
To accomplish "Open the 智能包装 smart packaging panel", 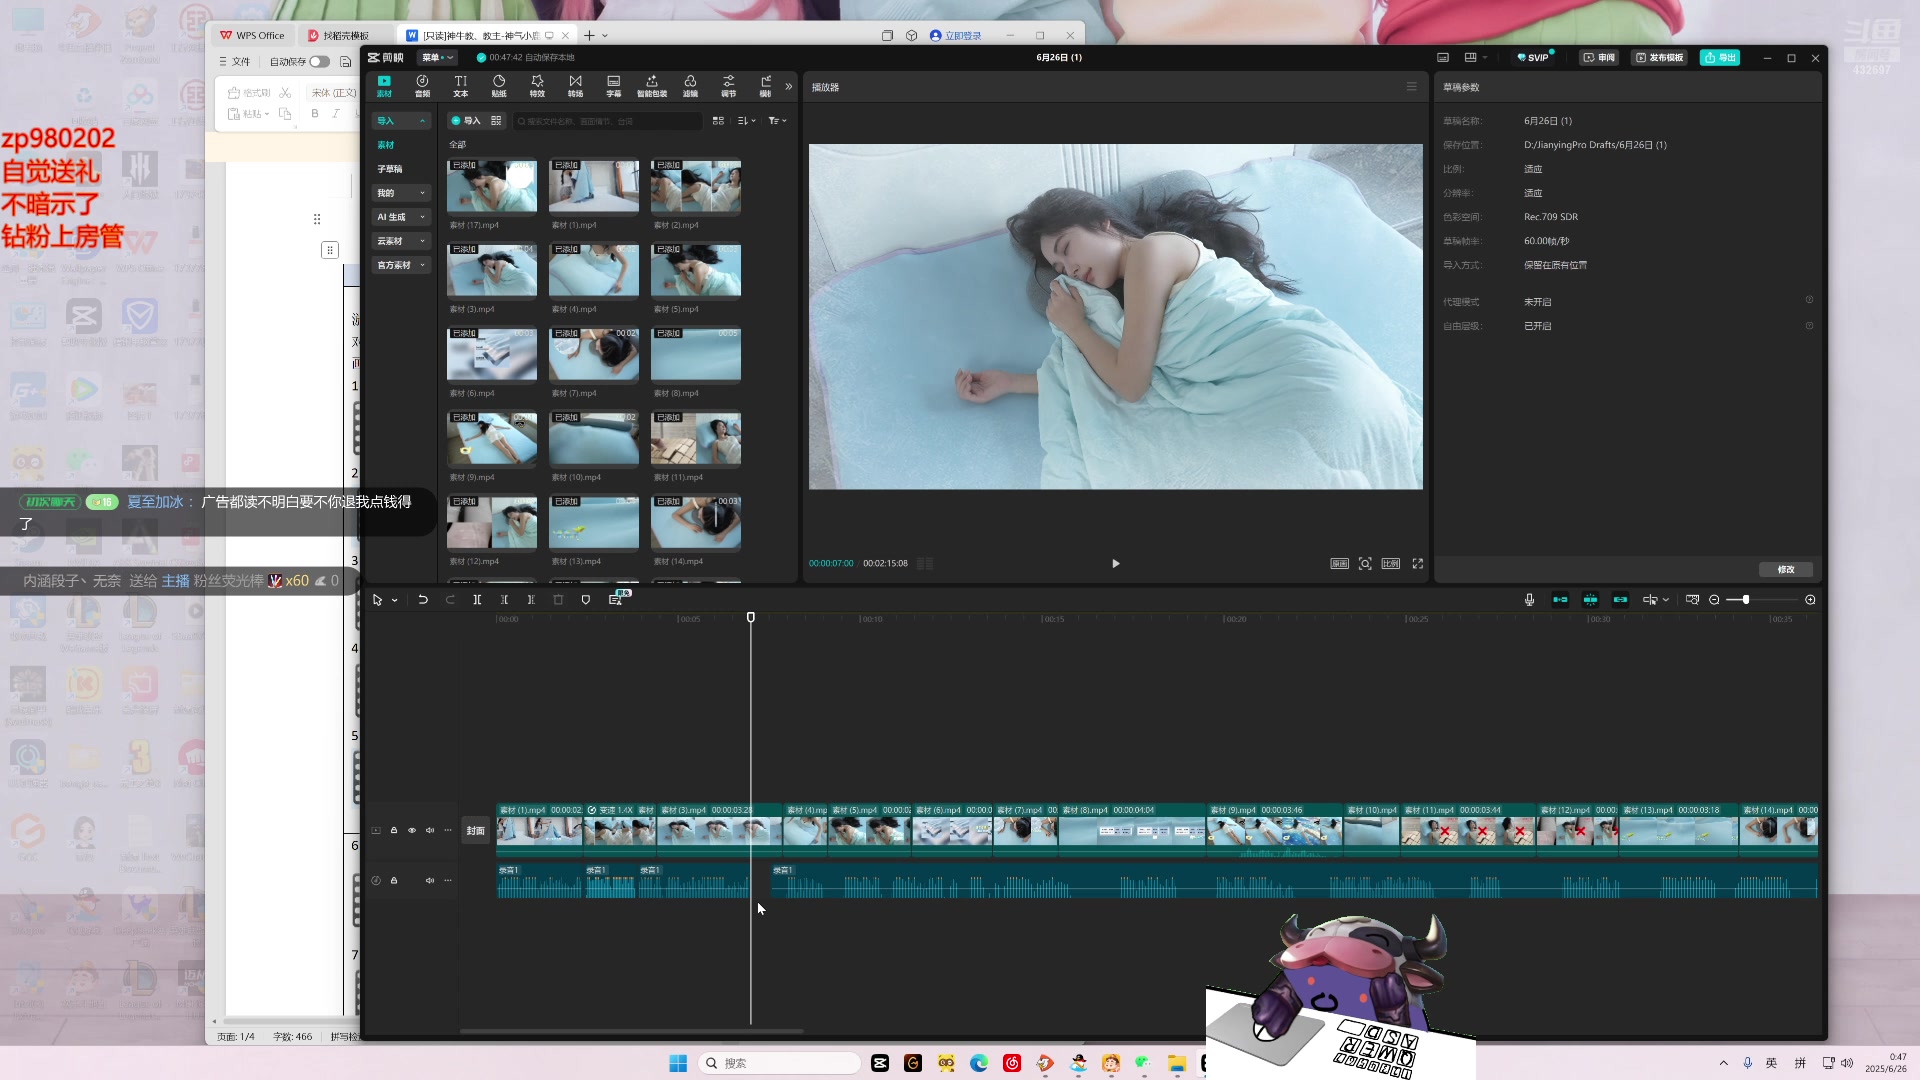I will tap(652, 86).
